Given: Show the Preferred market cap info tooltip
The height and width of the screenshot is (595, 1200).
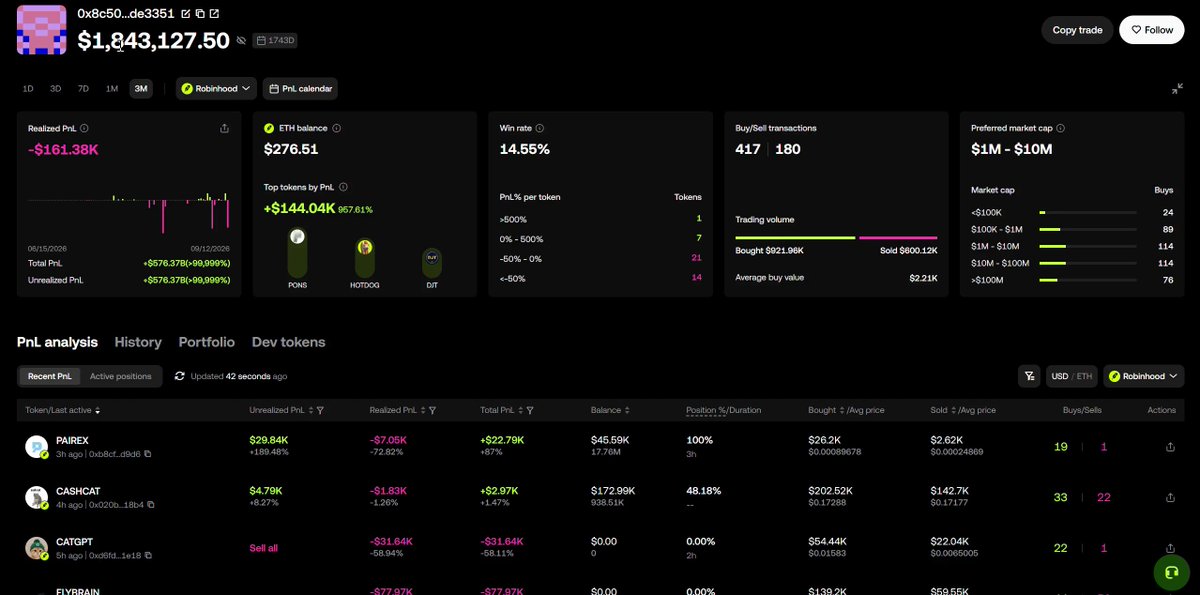Looking at the screenshot, I should tap(1060, 128).
